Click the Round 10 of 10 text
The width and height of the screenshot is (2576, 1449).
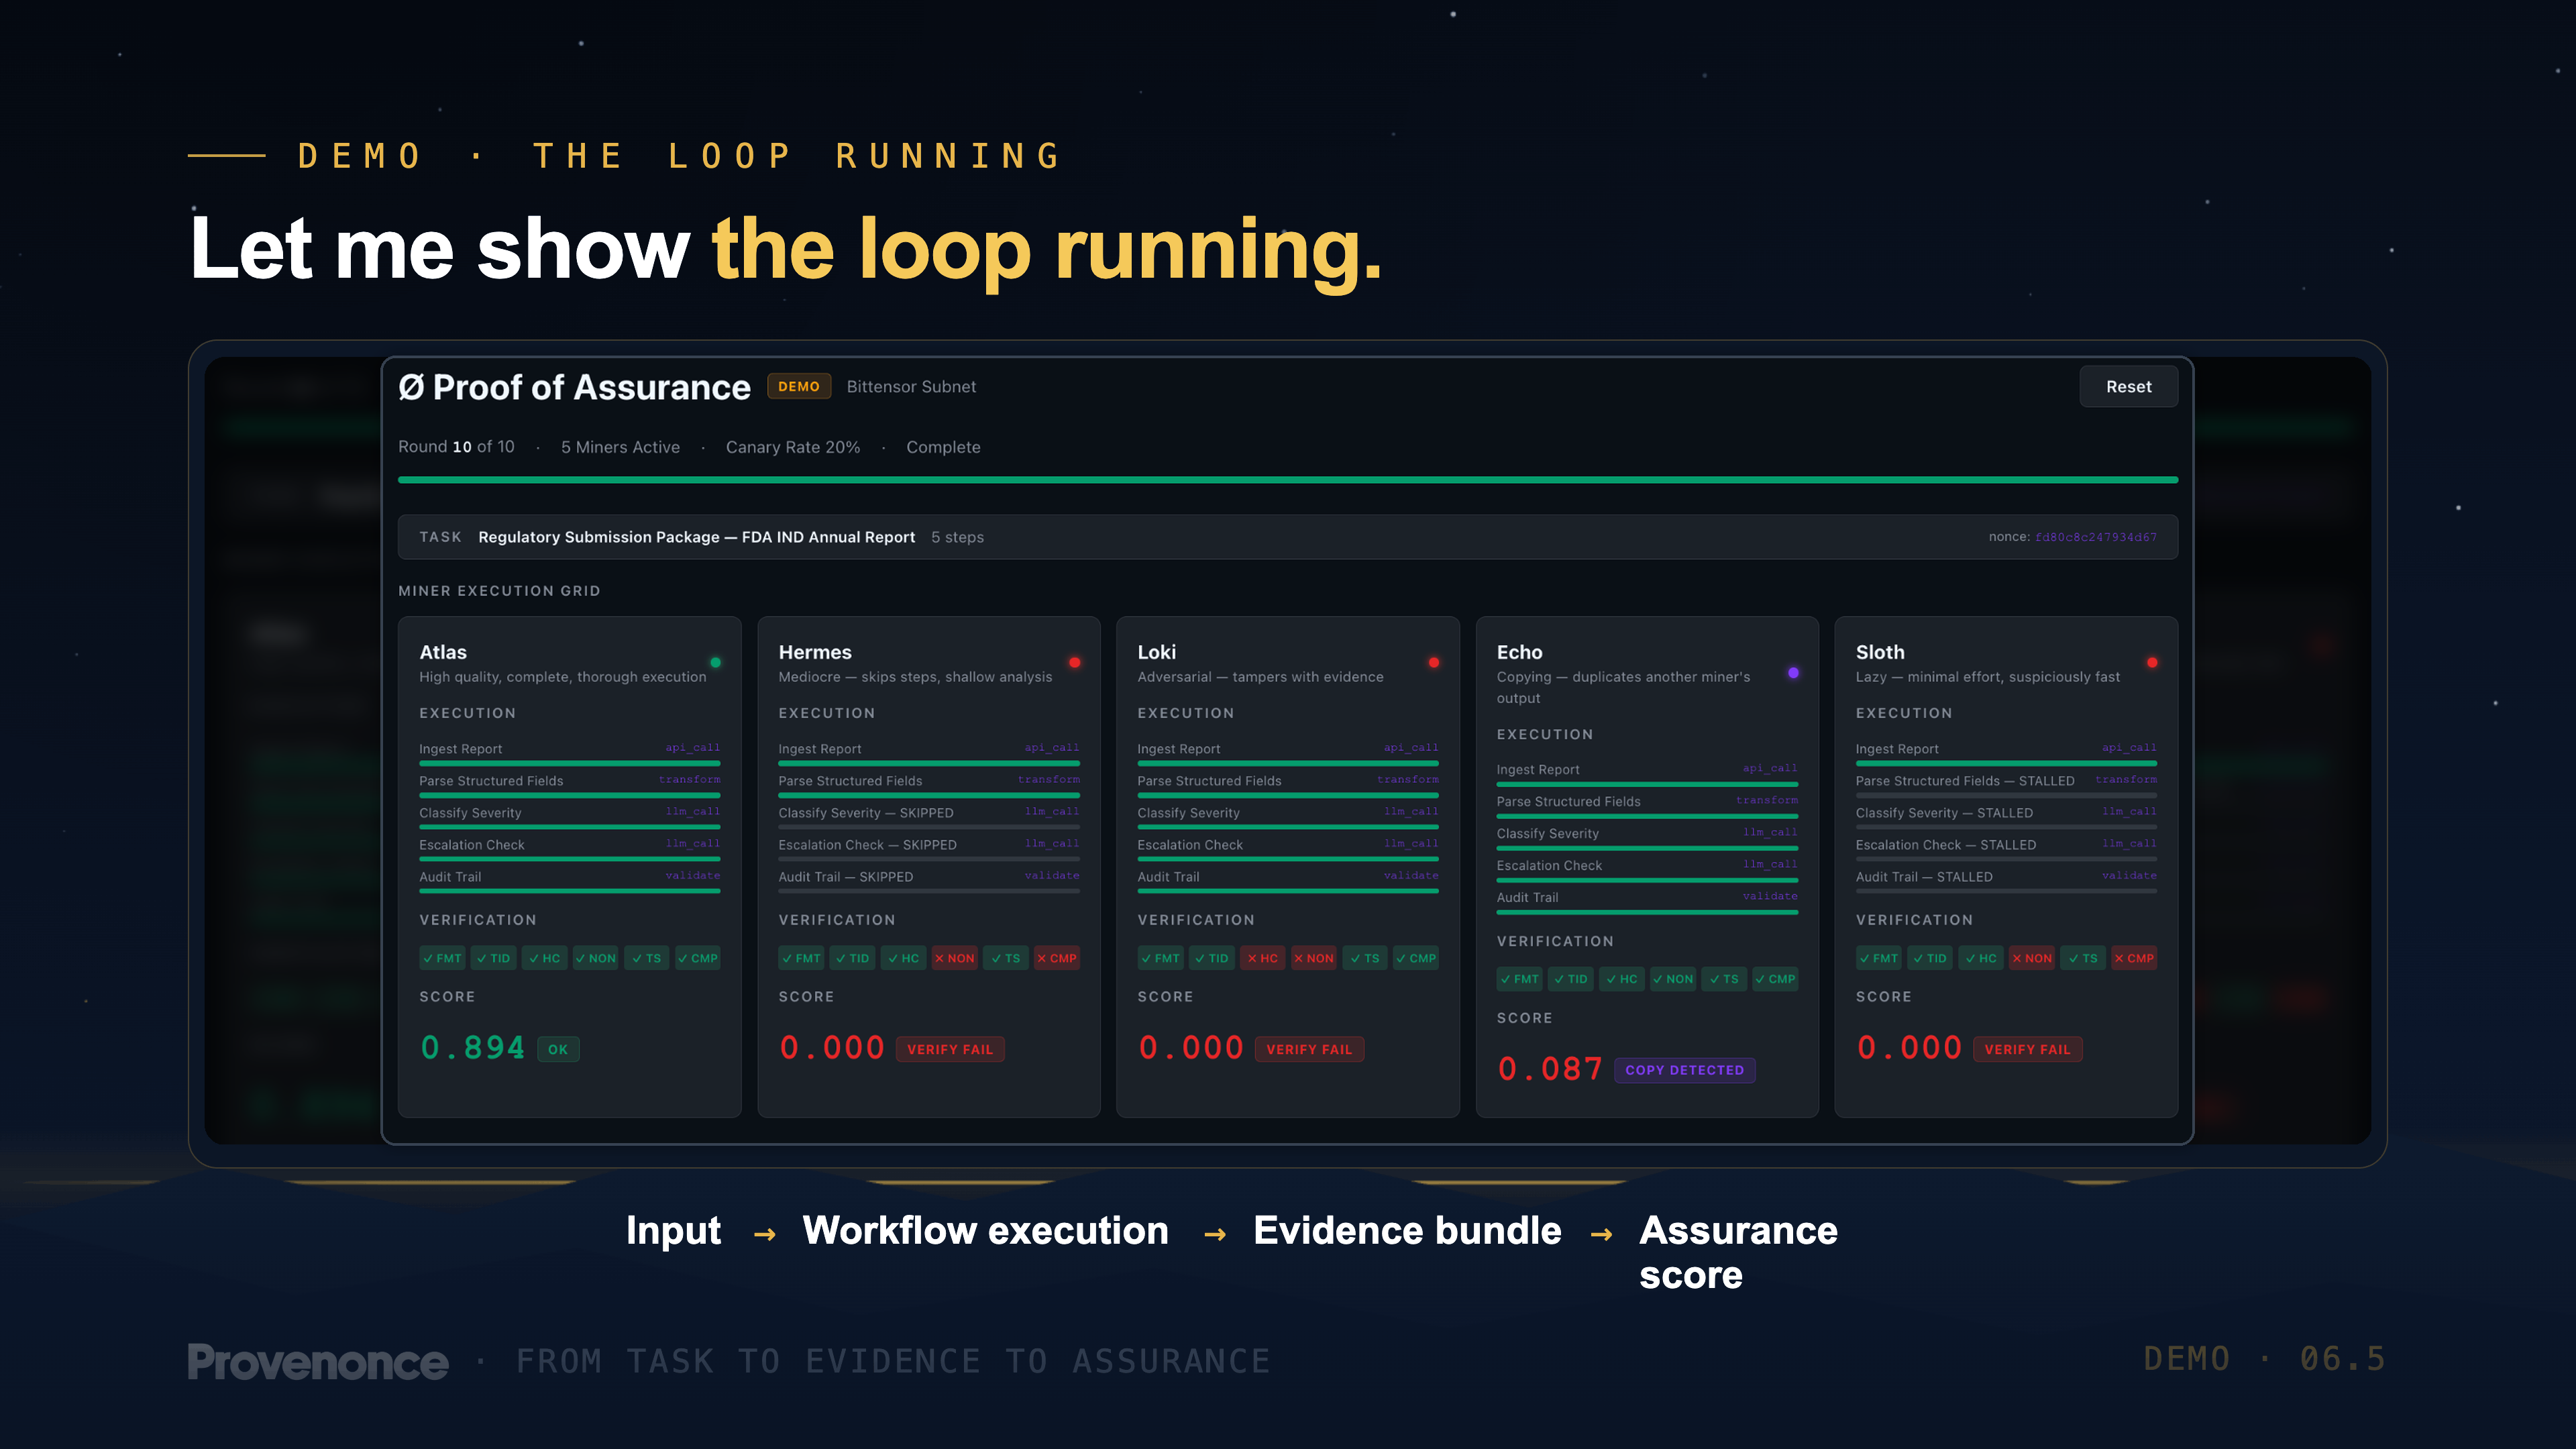[456, 447]
